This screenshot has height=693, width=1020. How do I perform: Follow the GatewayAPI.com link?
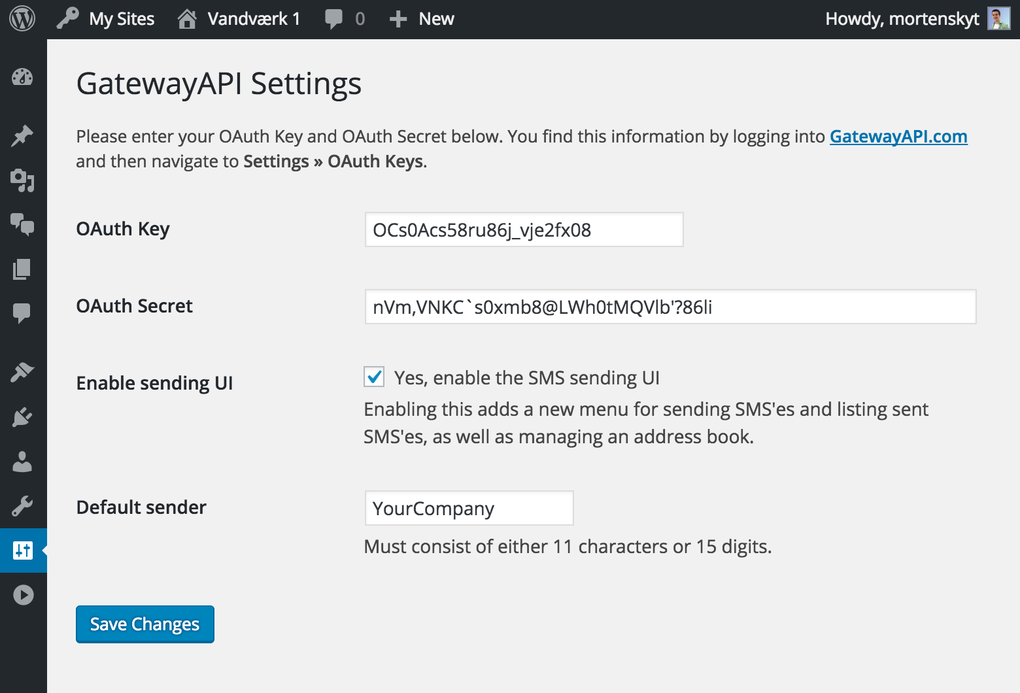(897, 136)
